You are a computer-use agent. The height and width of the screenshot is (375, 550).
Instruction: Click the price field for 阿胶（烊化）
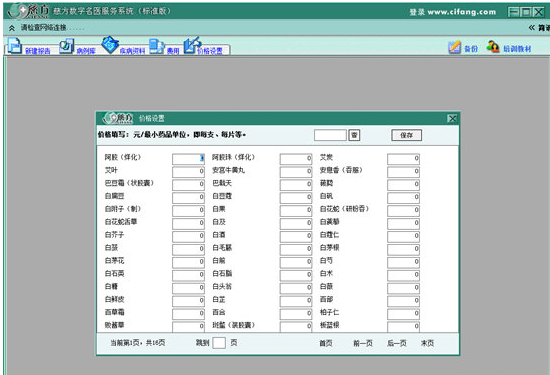tap(188, 159)
